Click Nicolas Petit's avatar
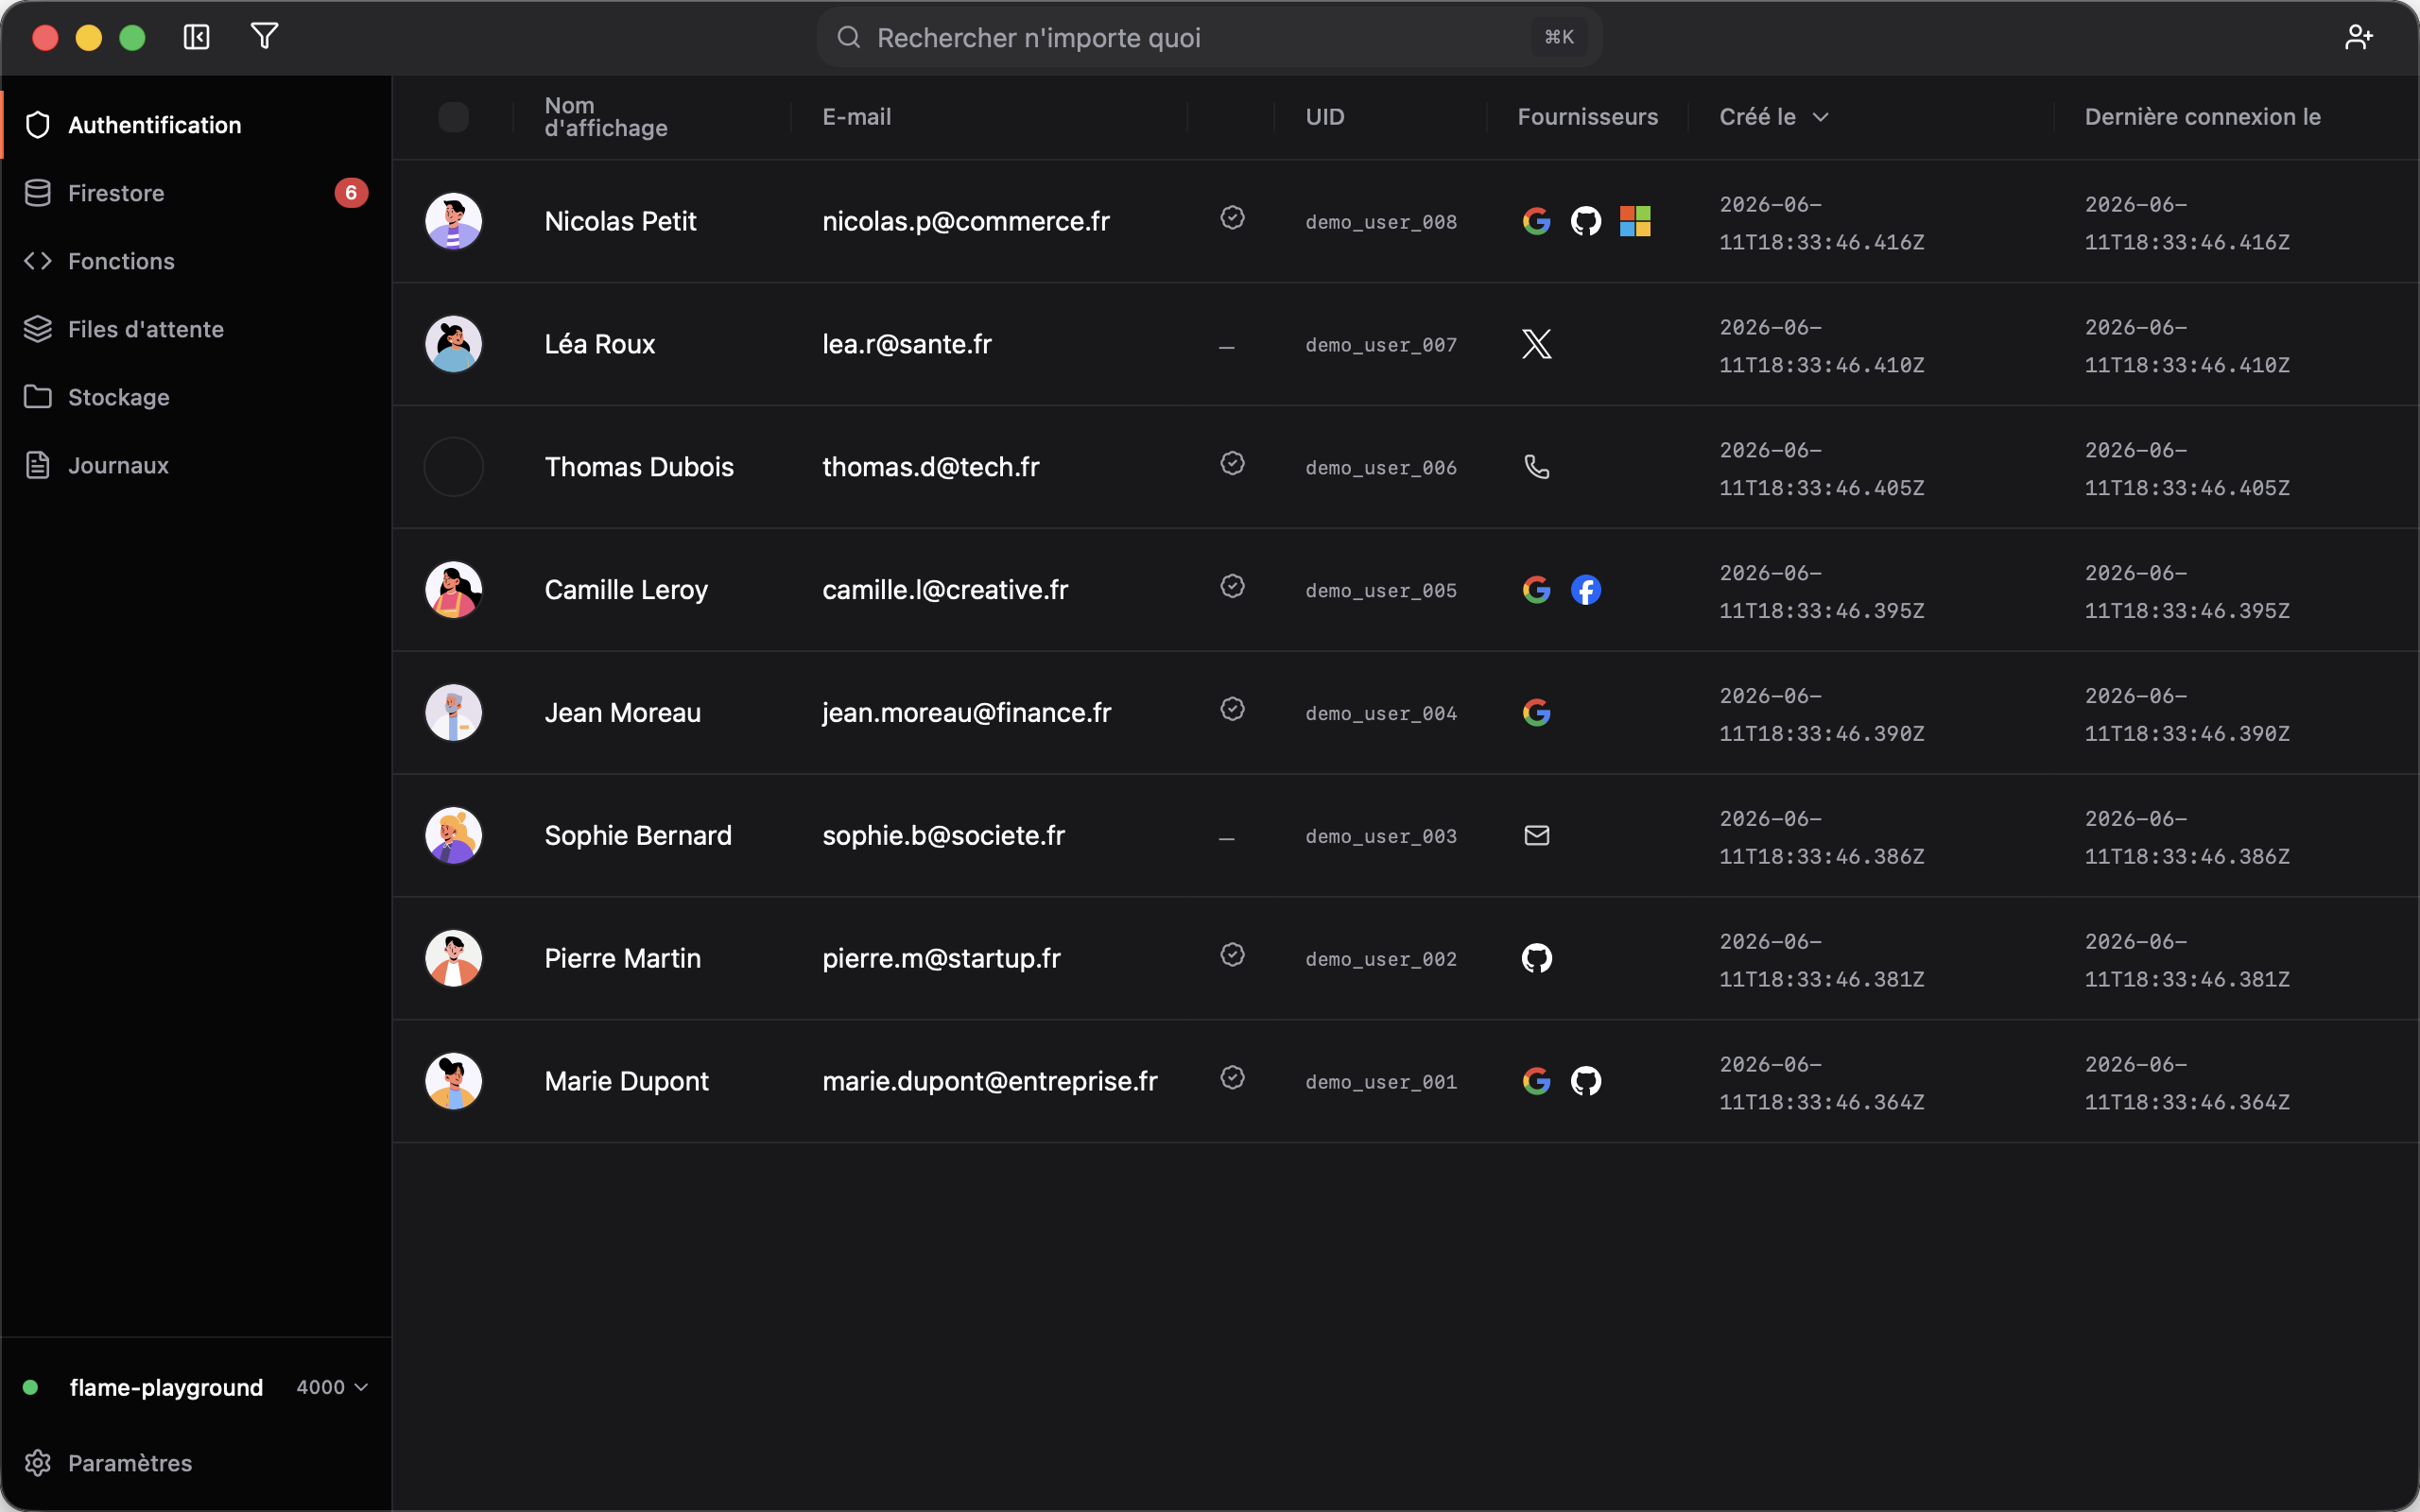This screenshot has height=1512, width=2420. click(454, 221)
